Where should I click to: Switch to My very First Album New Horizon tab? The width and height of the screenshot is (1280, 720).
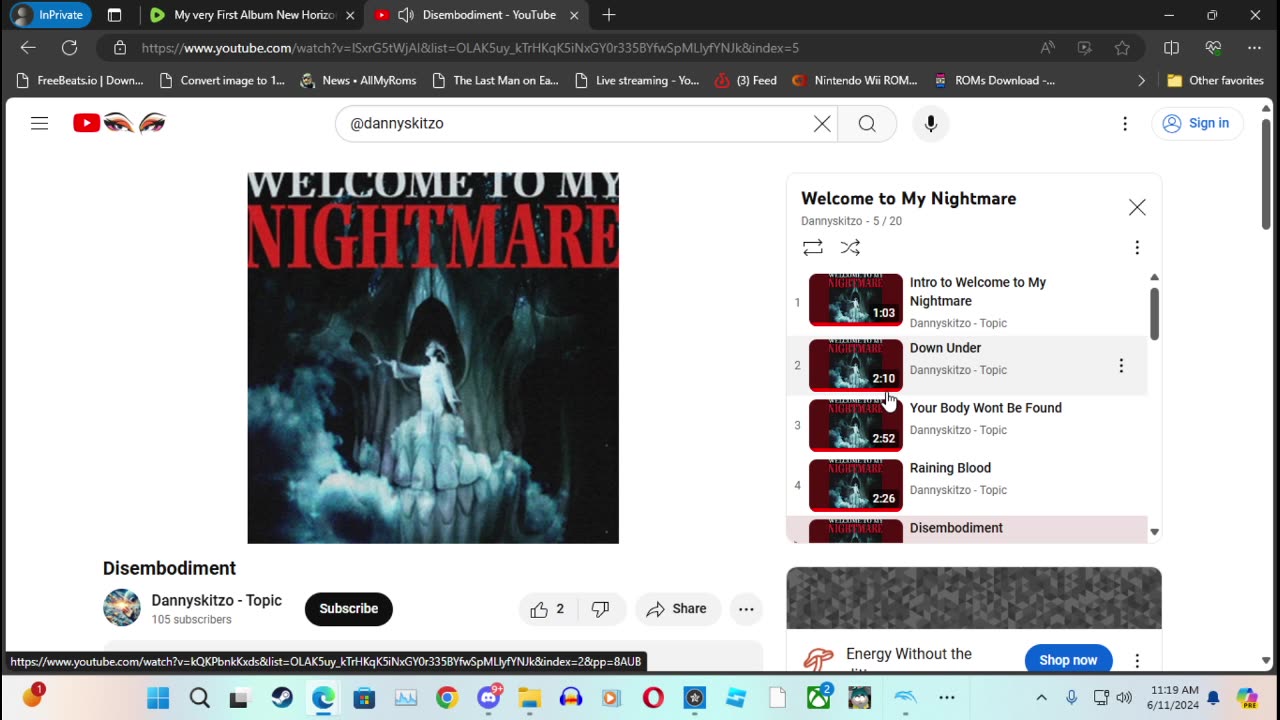254,15
